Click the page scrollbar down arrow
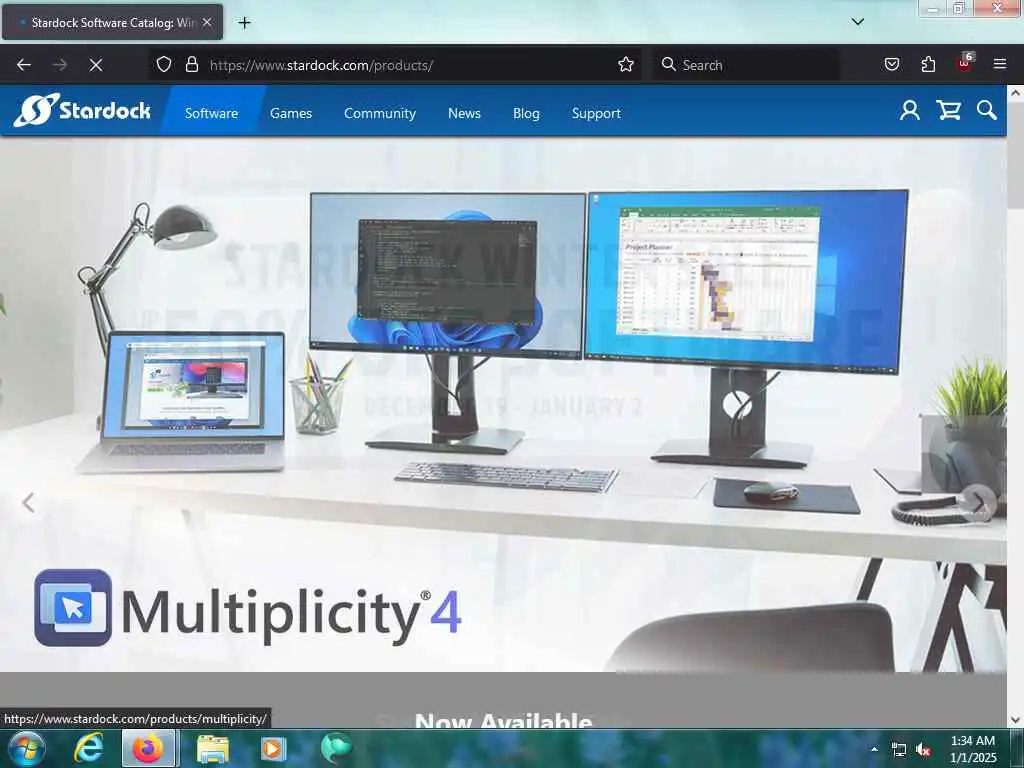 (1016, 720)
